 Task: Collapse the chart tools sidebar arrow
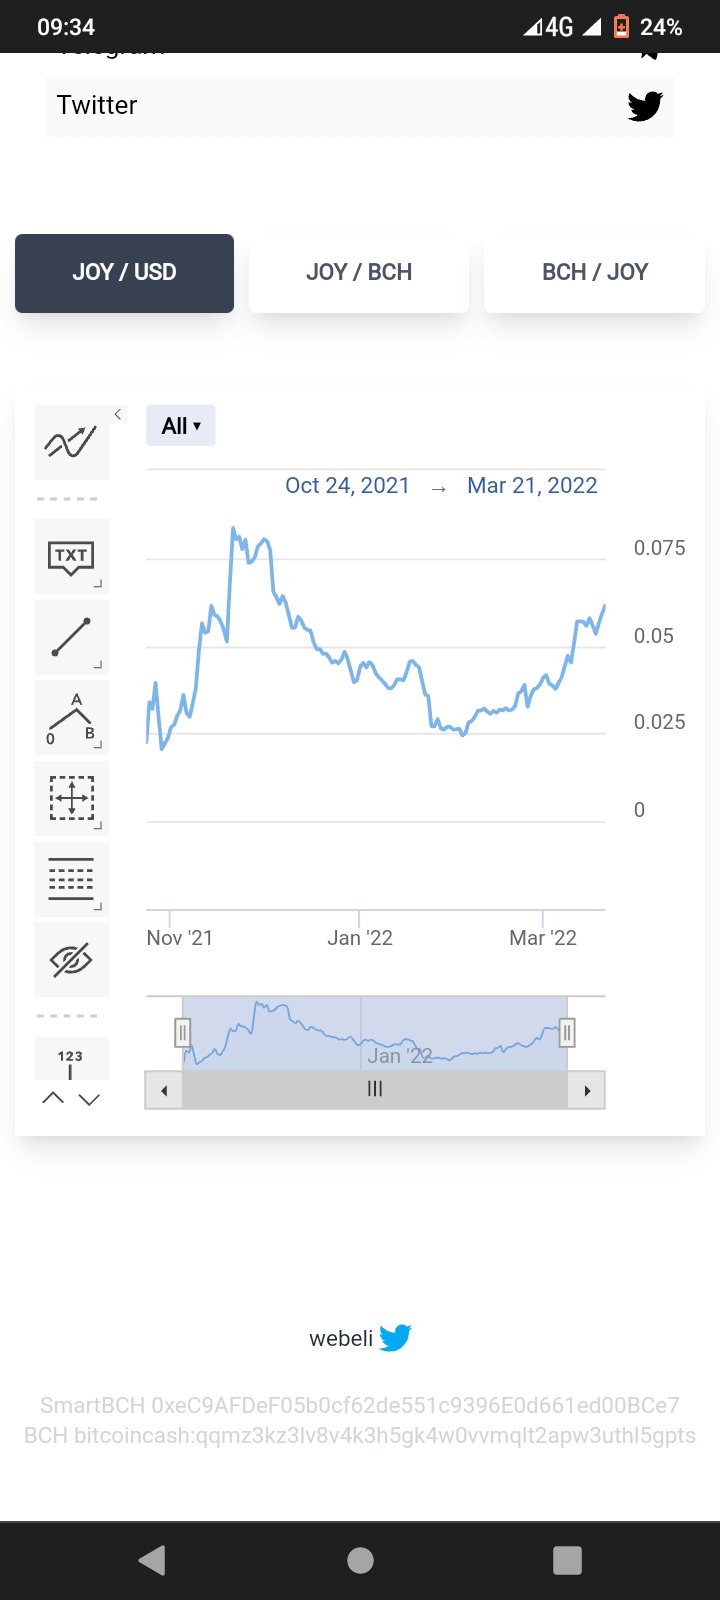[x=118, y=414]
